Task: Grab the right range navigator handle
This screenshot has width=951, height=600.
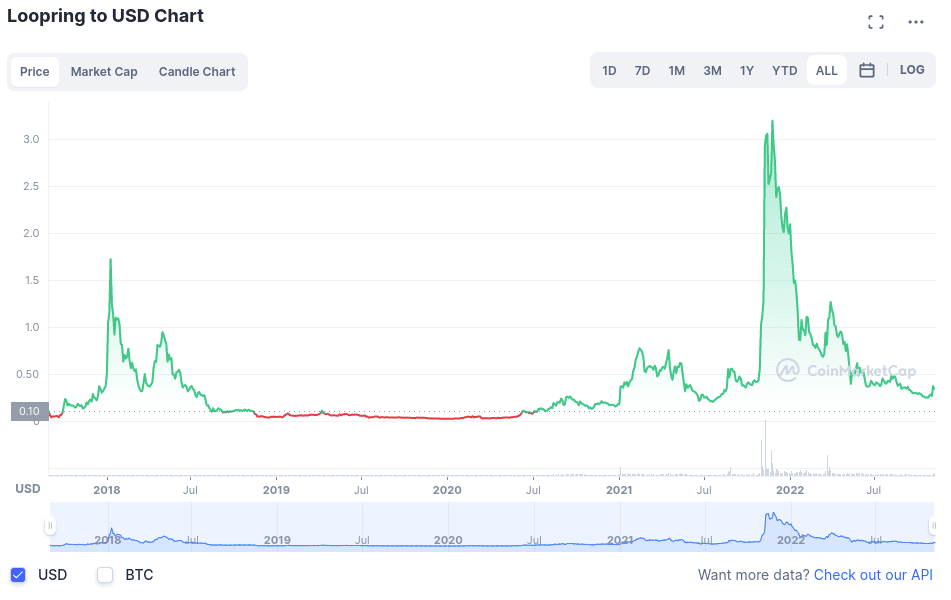Action: [933, 525]
